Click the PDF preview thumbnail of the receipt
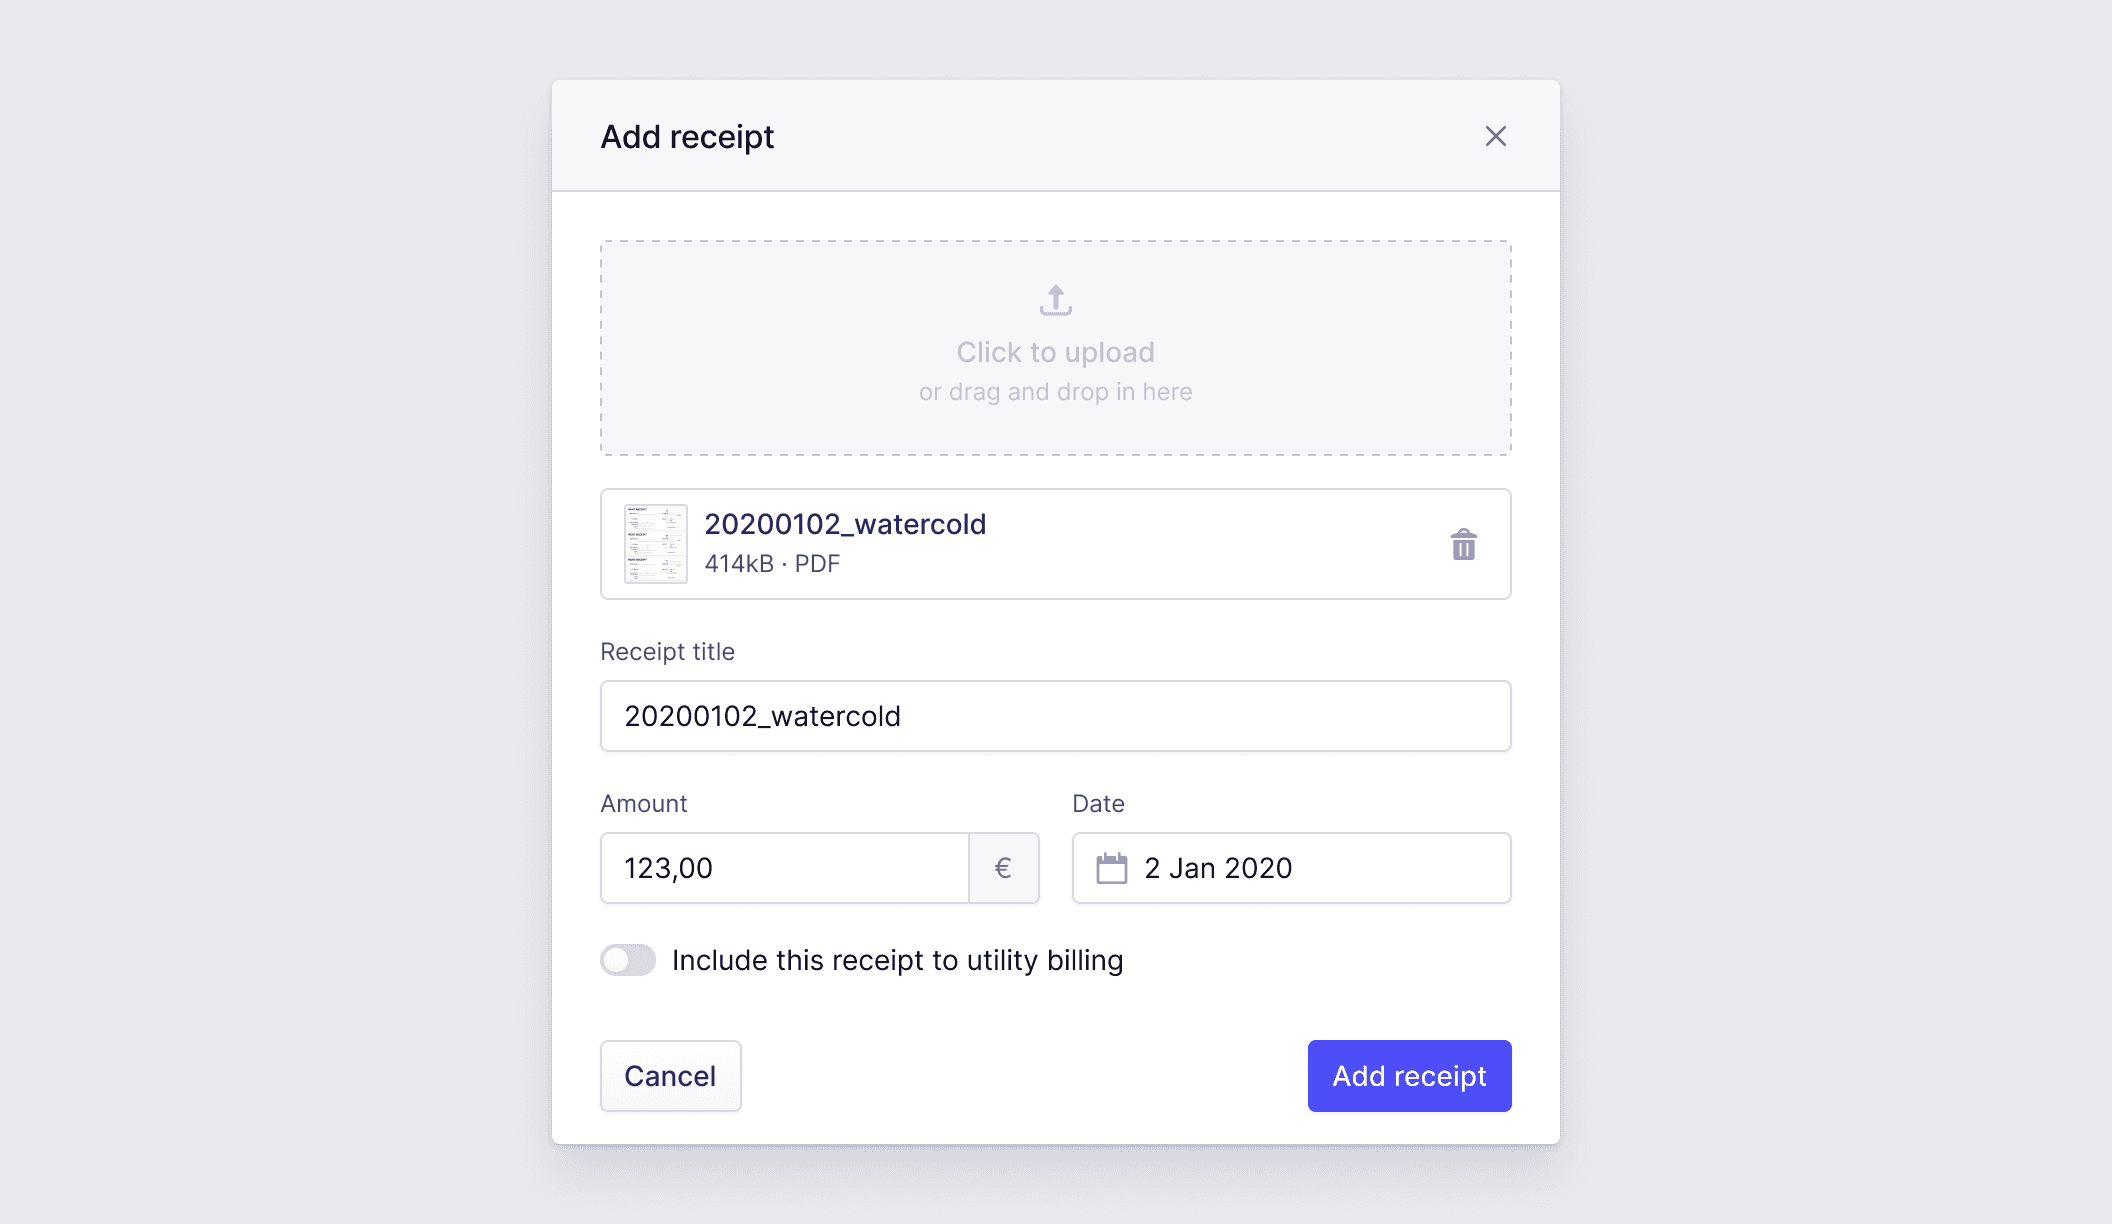The height and width of the screenshot is (1224, 2112). (x=655, y=544)
